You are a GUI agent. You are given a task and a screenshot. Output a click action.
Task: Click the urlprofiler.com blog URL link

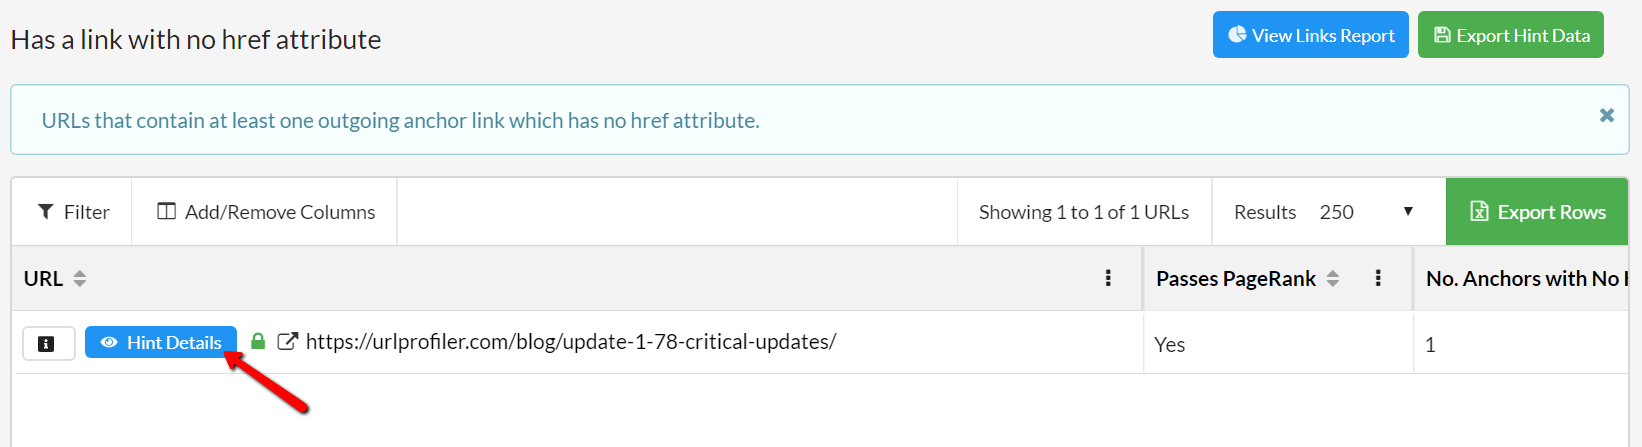(571, 342)
